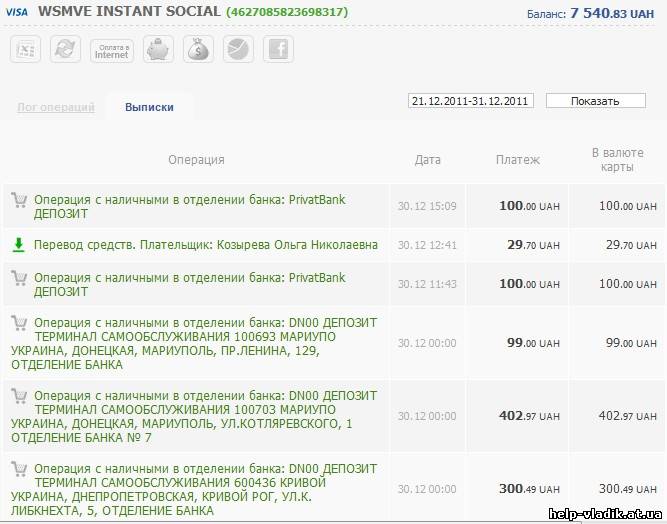Open the Оплата в Internet icon

click(x=111, y=50)
